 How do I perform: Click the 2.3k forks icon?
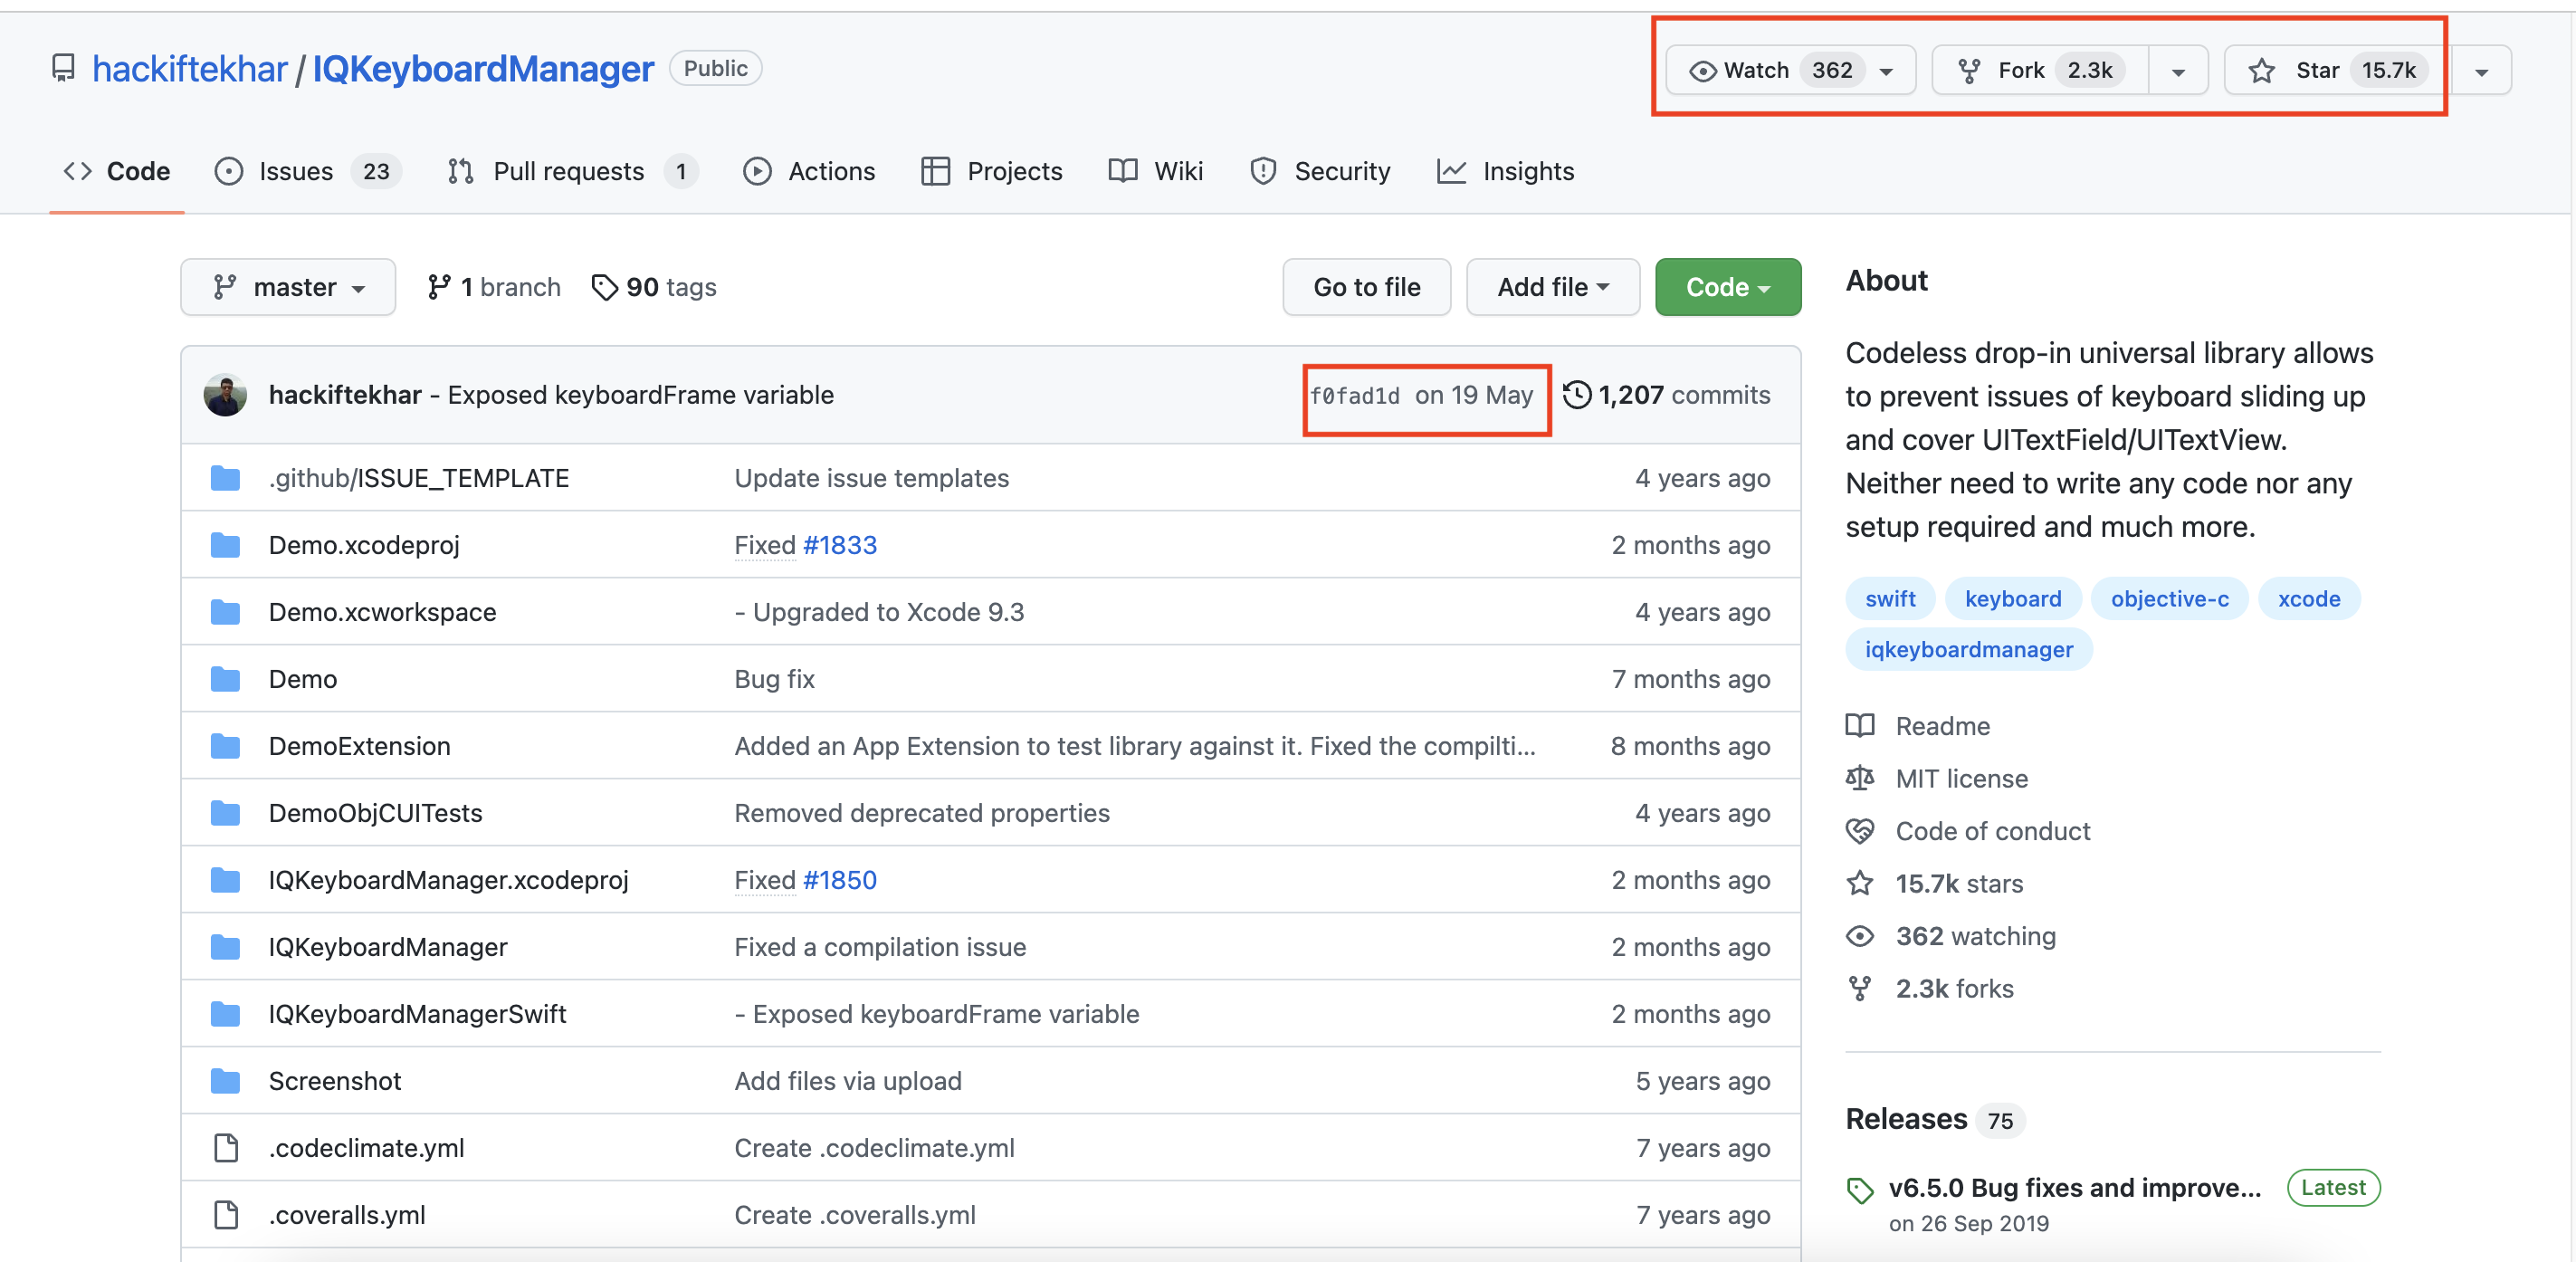tap(1860, 988)
